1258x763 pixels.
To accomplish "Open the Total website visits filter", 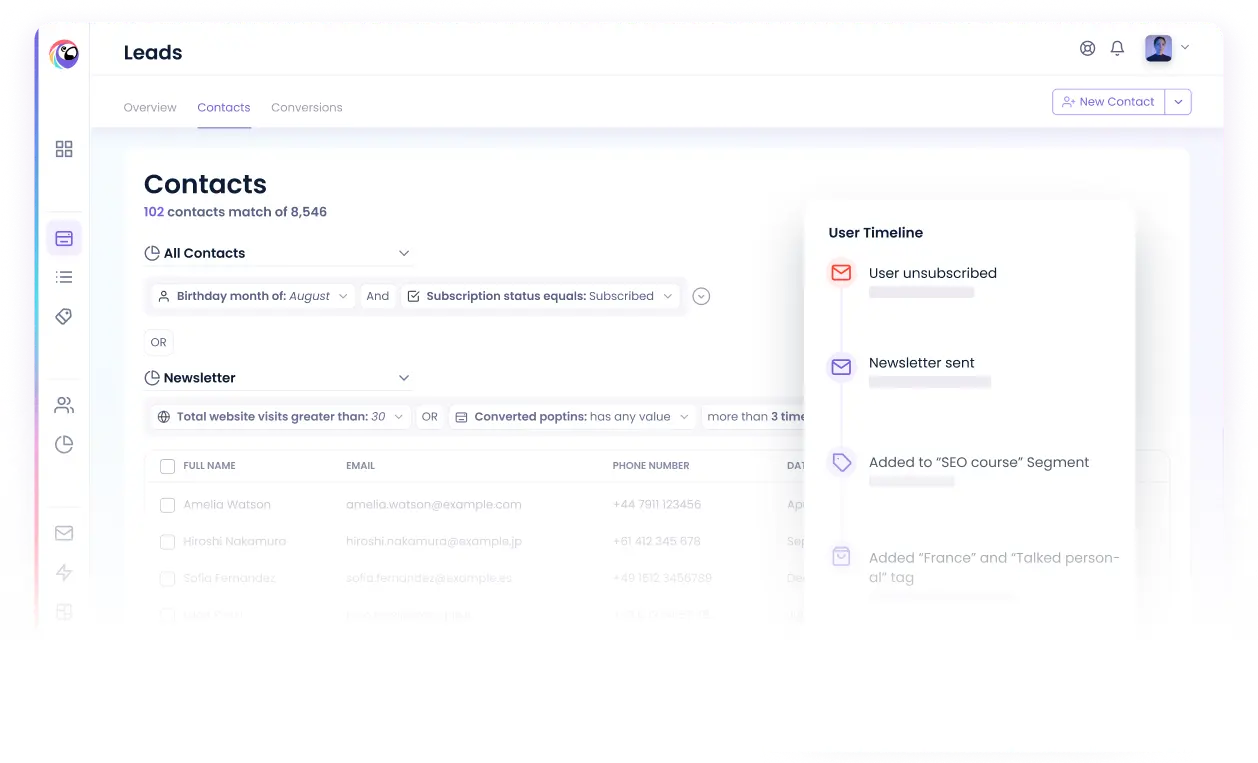I will [280, 417].
